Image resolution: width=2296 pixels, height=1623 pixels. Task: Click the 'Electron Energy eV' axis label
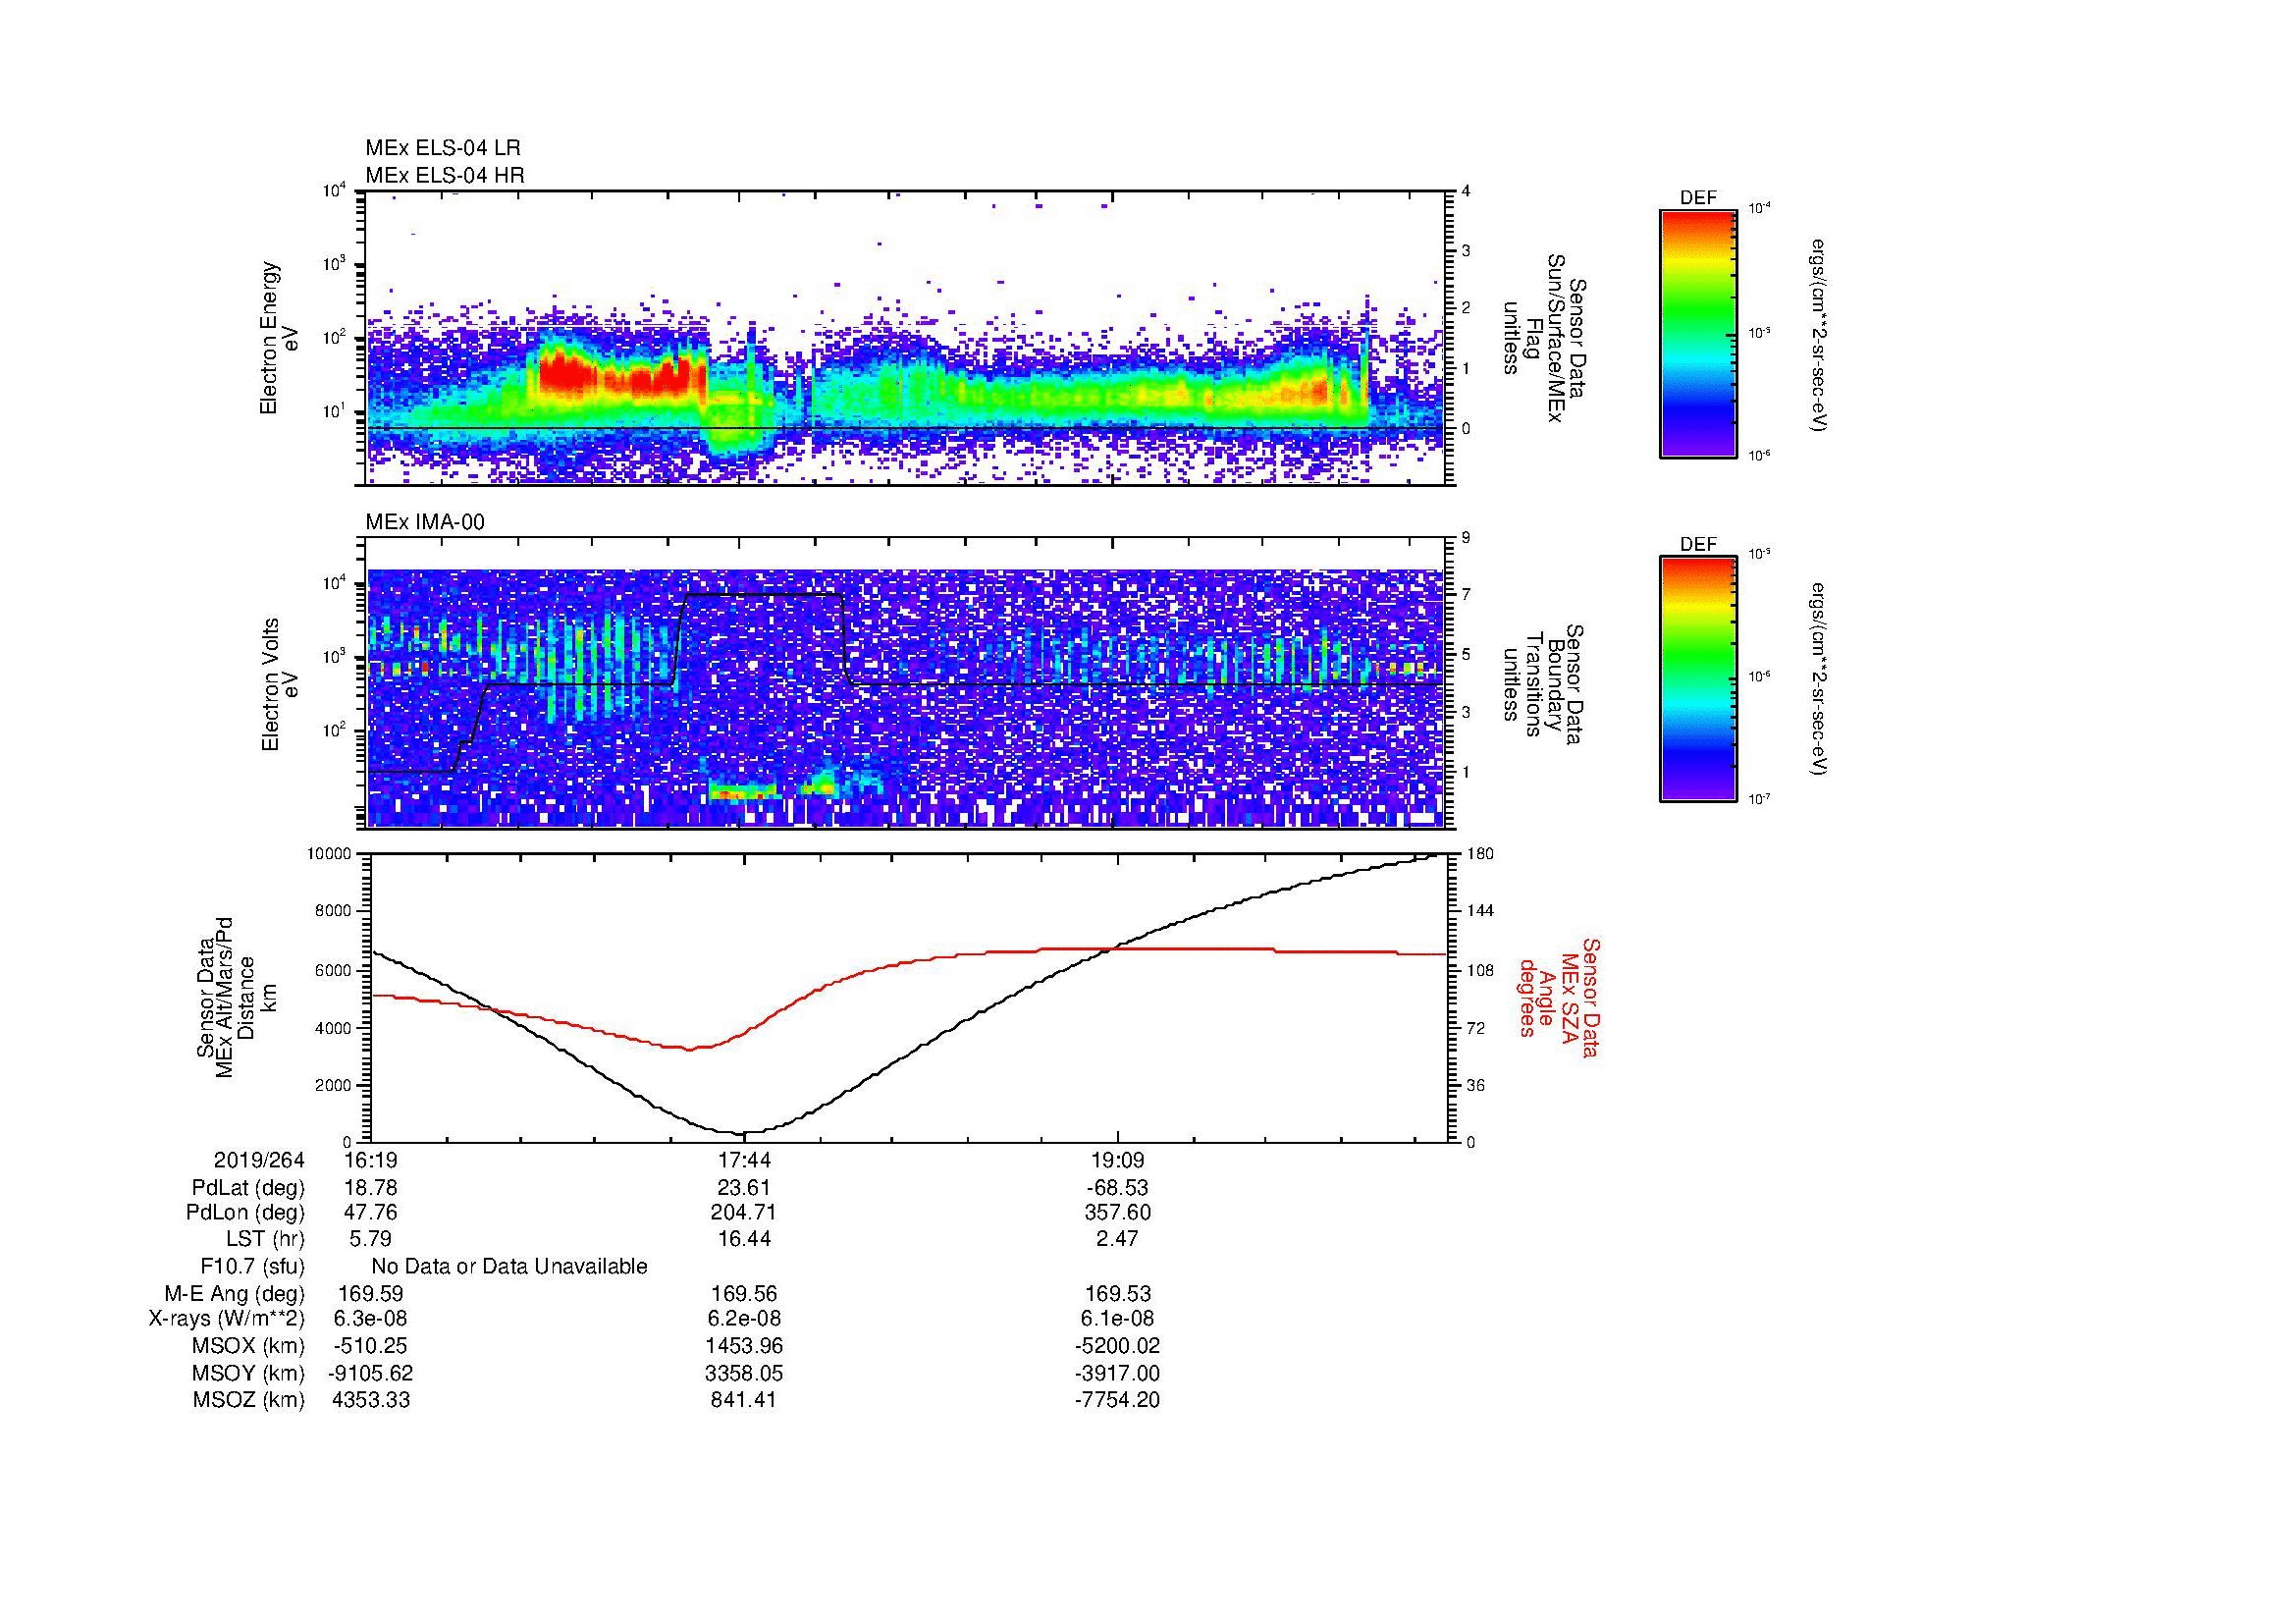click(279, 338)
